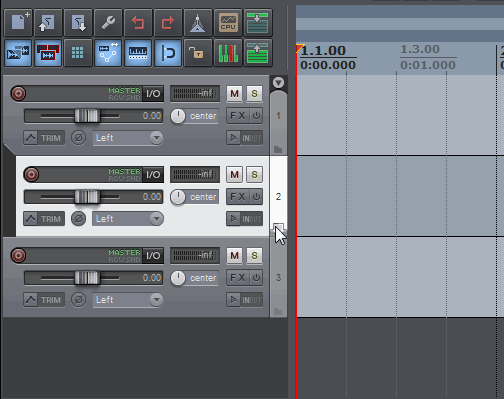
Task: Toggle the locking padlock icon
Action: tap(198, 53)
